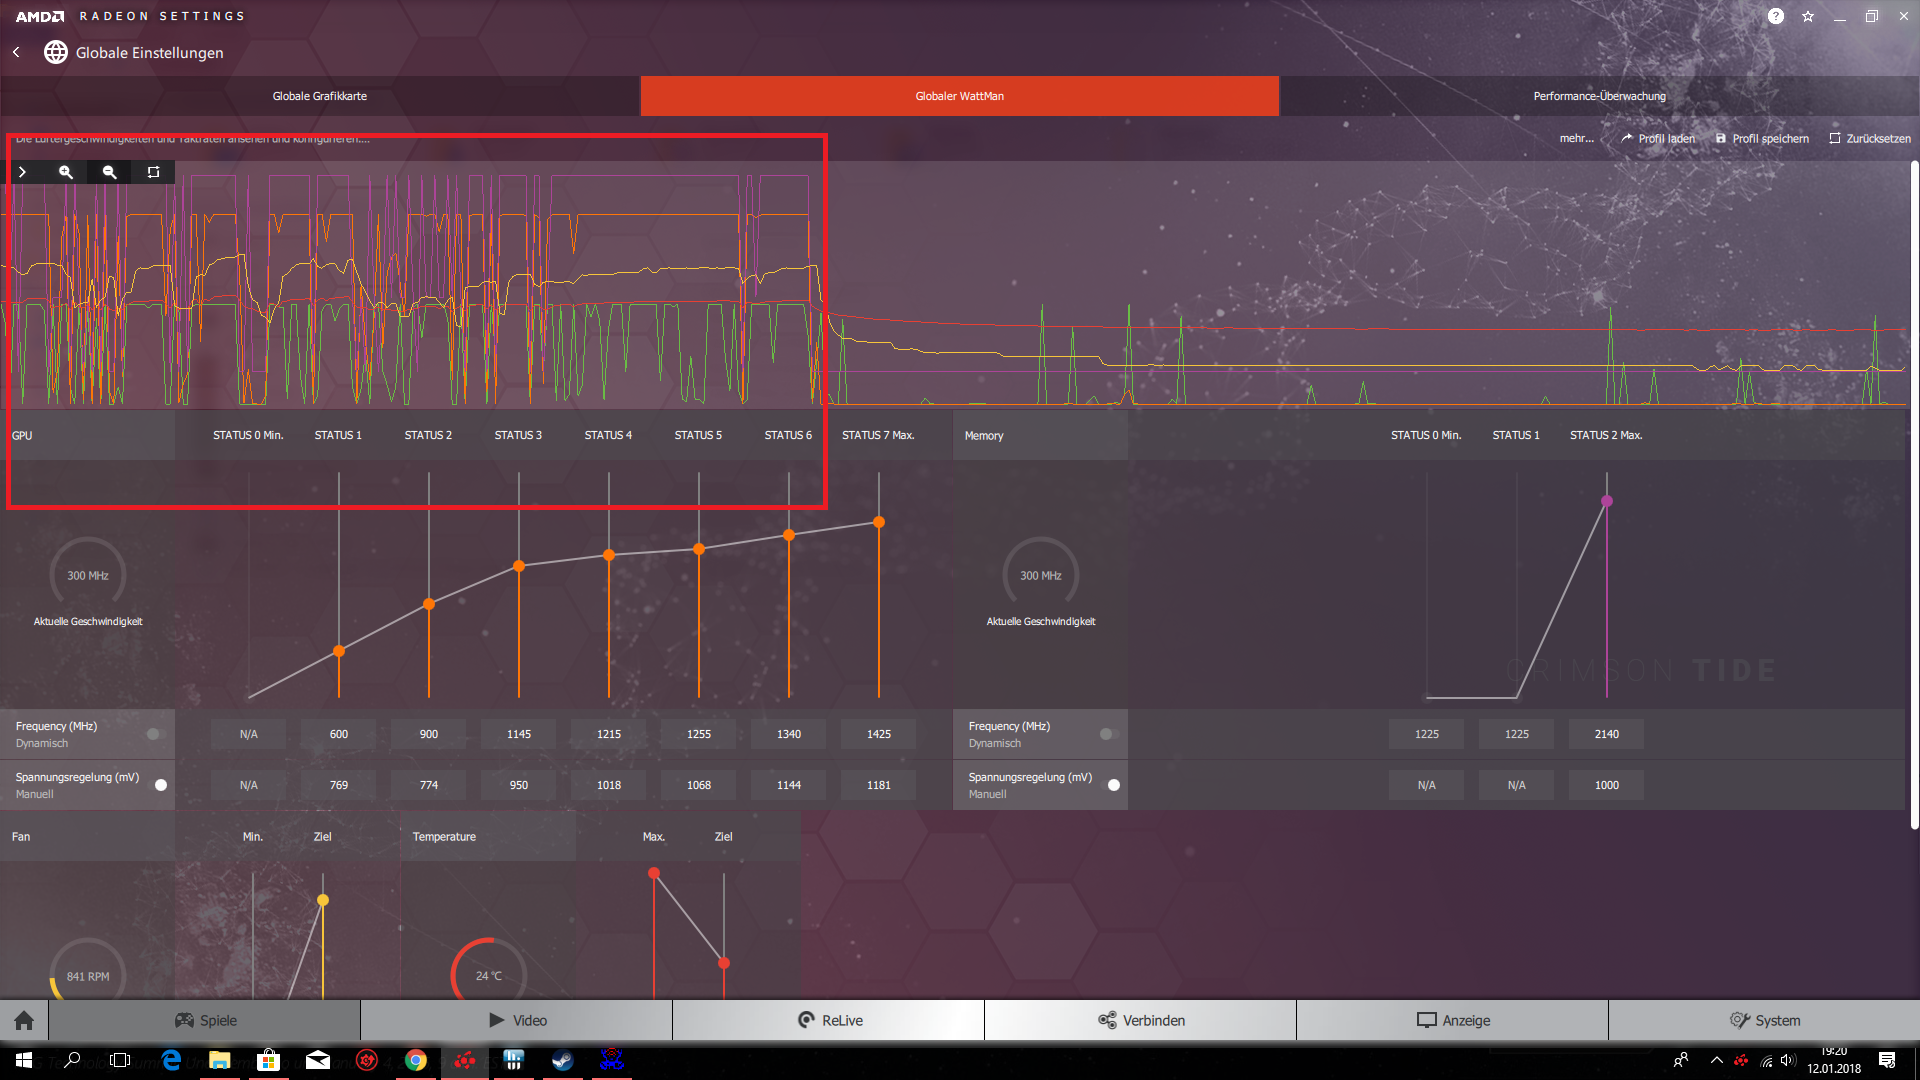Screen dimensions: 1920x1080
Task: Expand the 'mehr...' options
Action: (1576, 139)
